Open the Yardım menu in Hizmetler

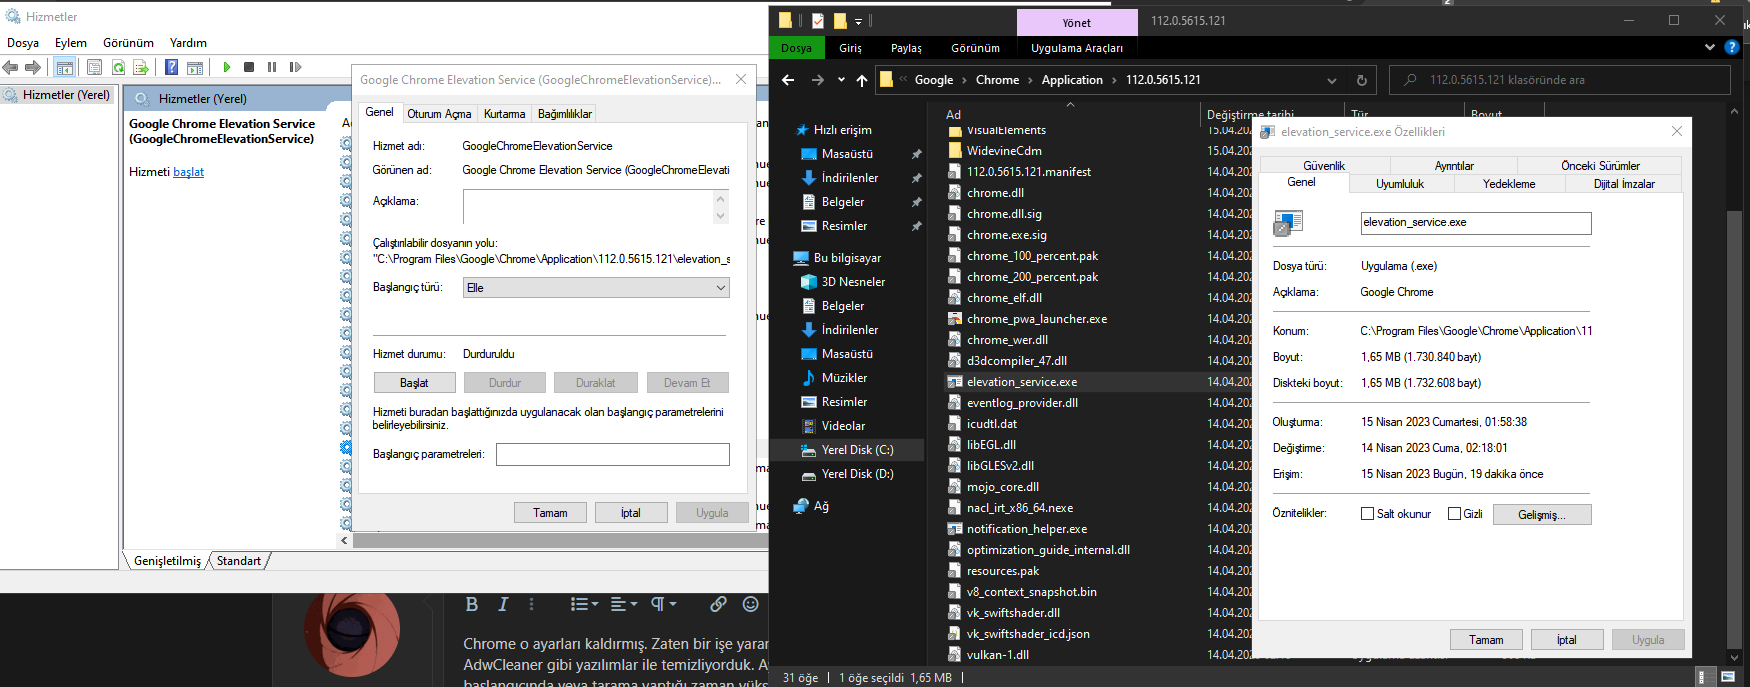coord(188,43)
